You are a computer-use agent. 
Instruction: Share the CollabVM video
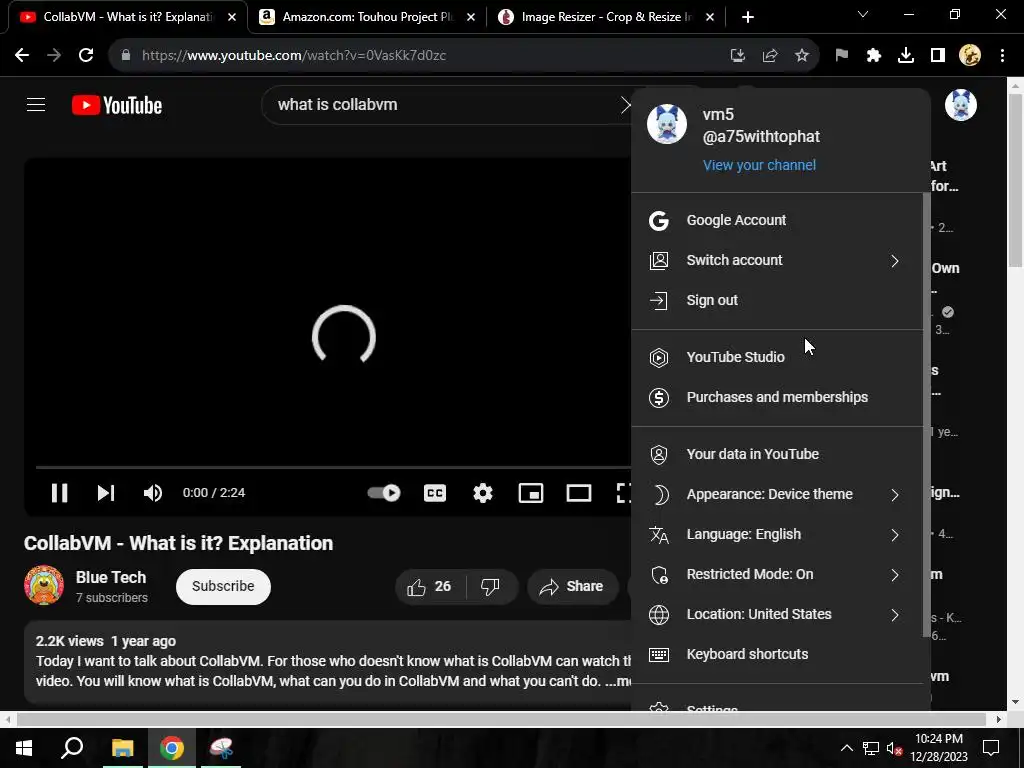pyautogui.click(x=572, y=586)
